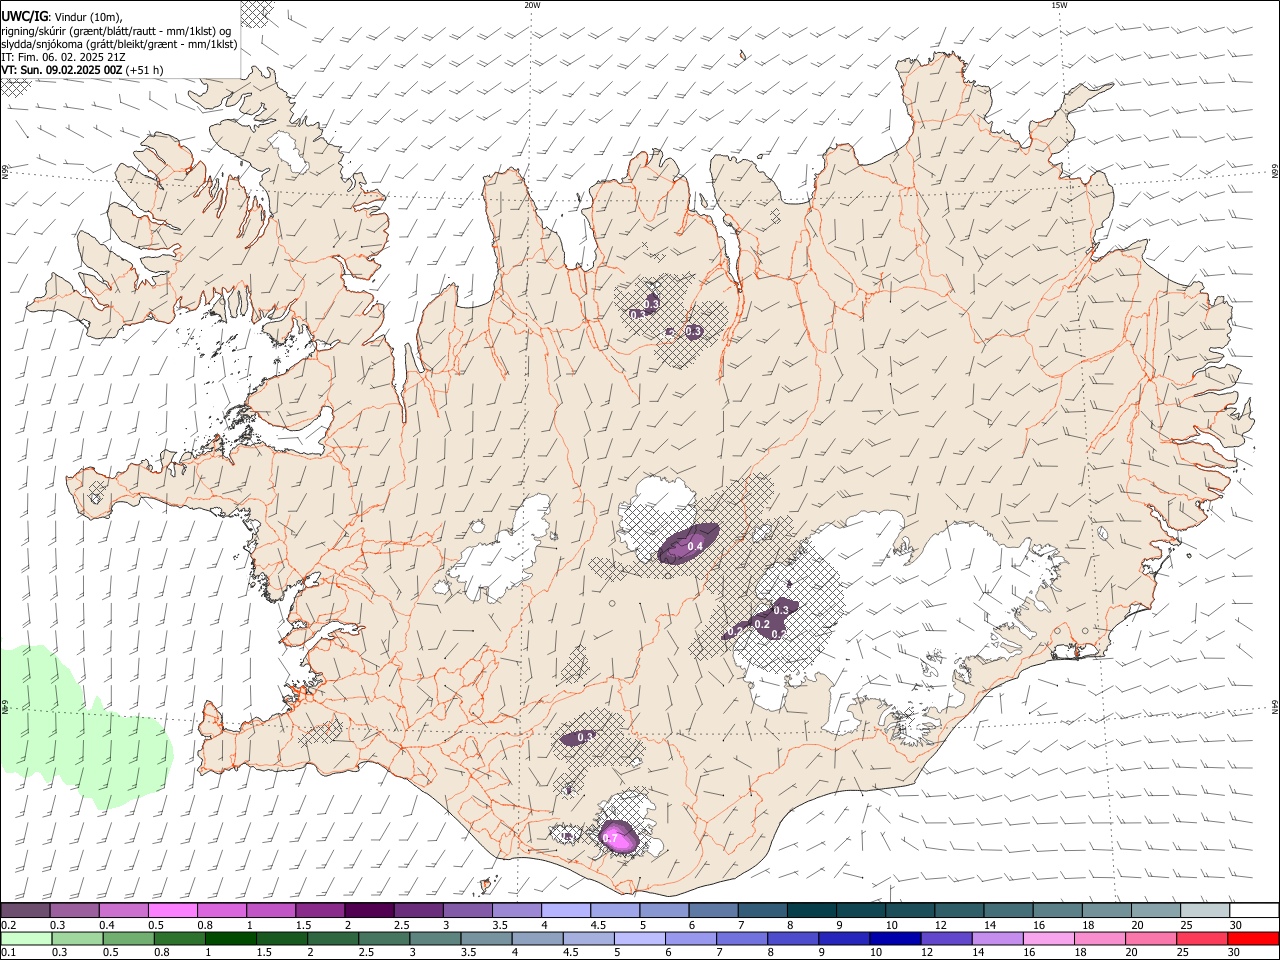The image size is (1280, 960).
Task: Select upper legend swatch labeled 14
Action: 1007,910
